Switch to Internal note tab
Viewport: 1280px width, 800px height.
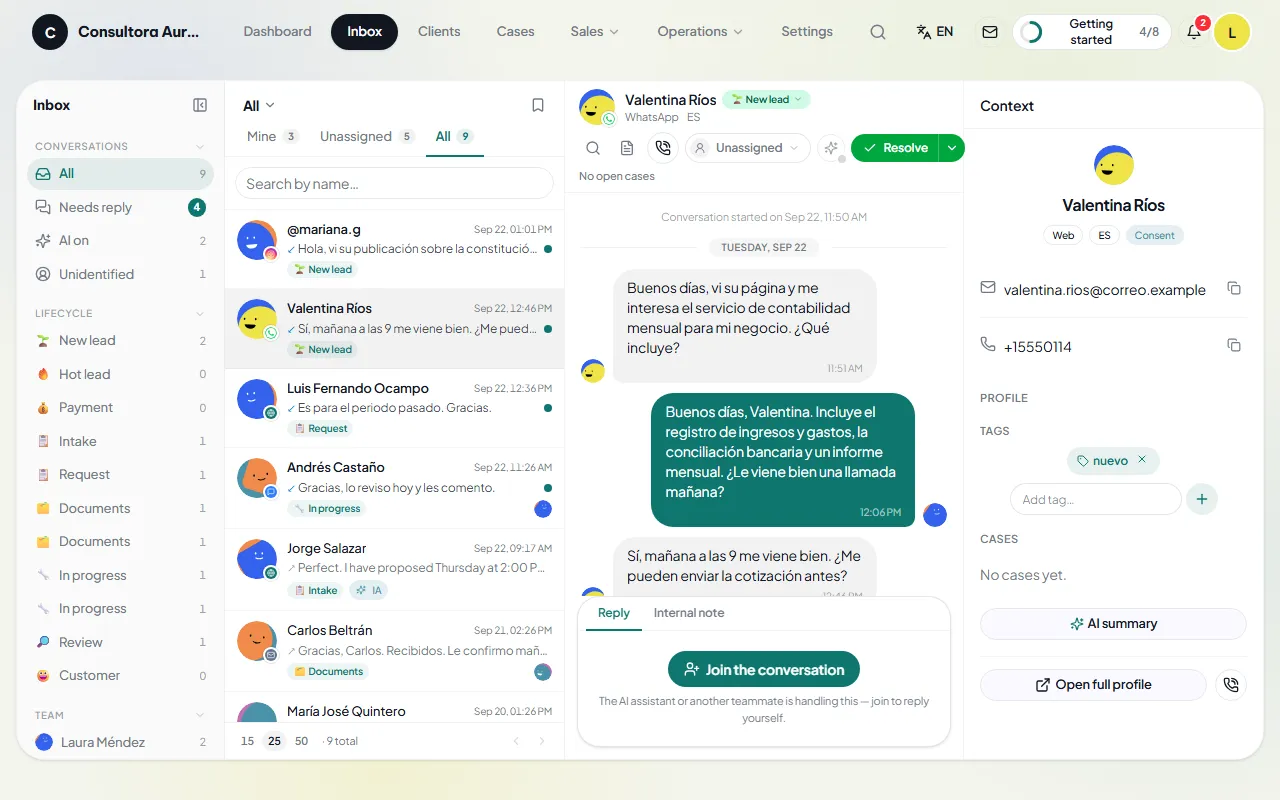(689, 613)
